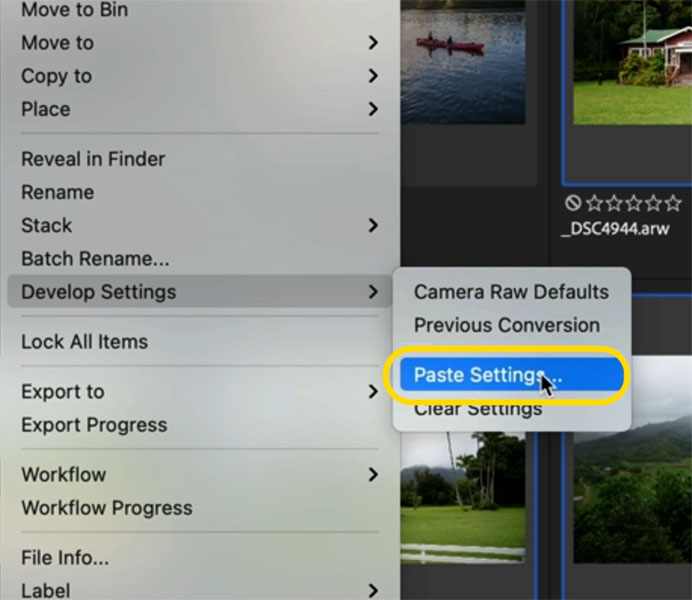Select the red house thumbnail
The width and height of the screenshot is (692, 600).
point(632,62)
